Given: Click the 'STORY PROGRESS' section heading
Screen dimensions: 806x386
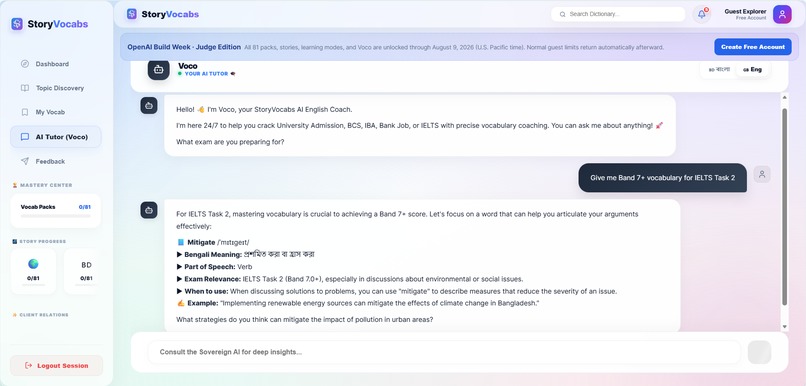Looking at the screenshot, I should [x=43, y=241].
